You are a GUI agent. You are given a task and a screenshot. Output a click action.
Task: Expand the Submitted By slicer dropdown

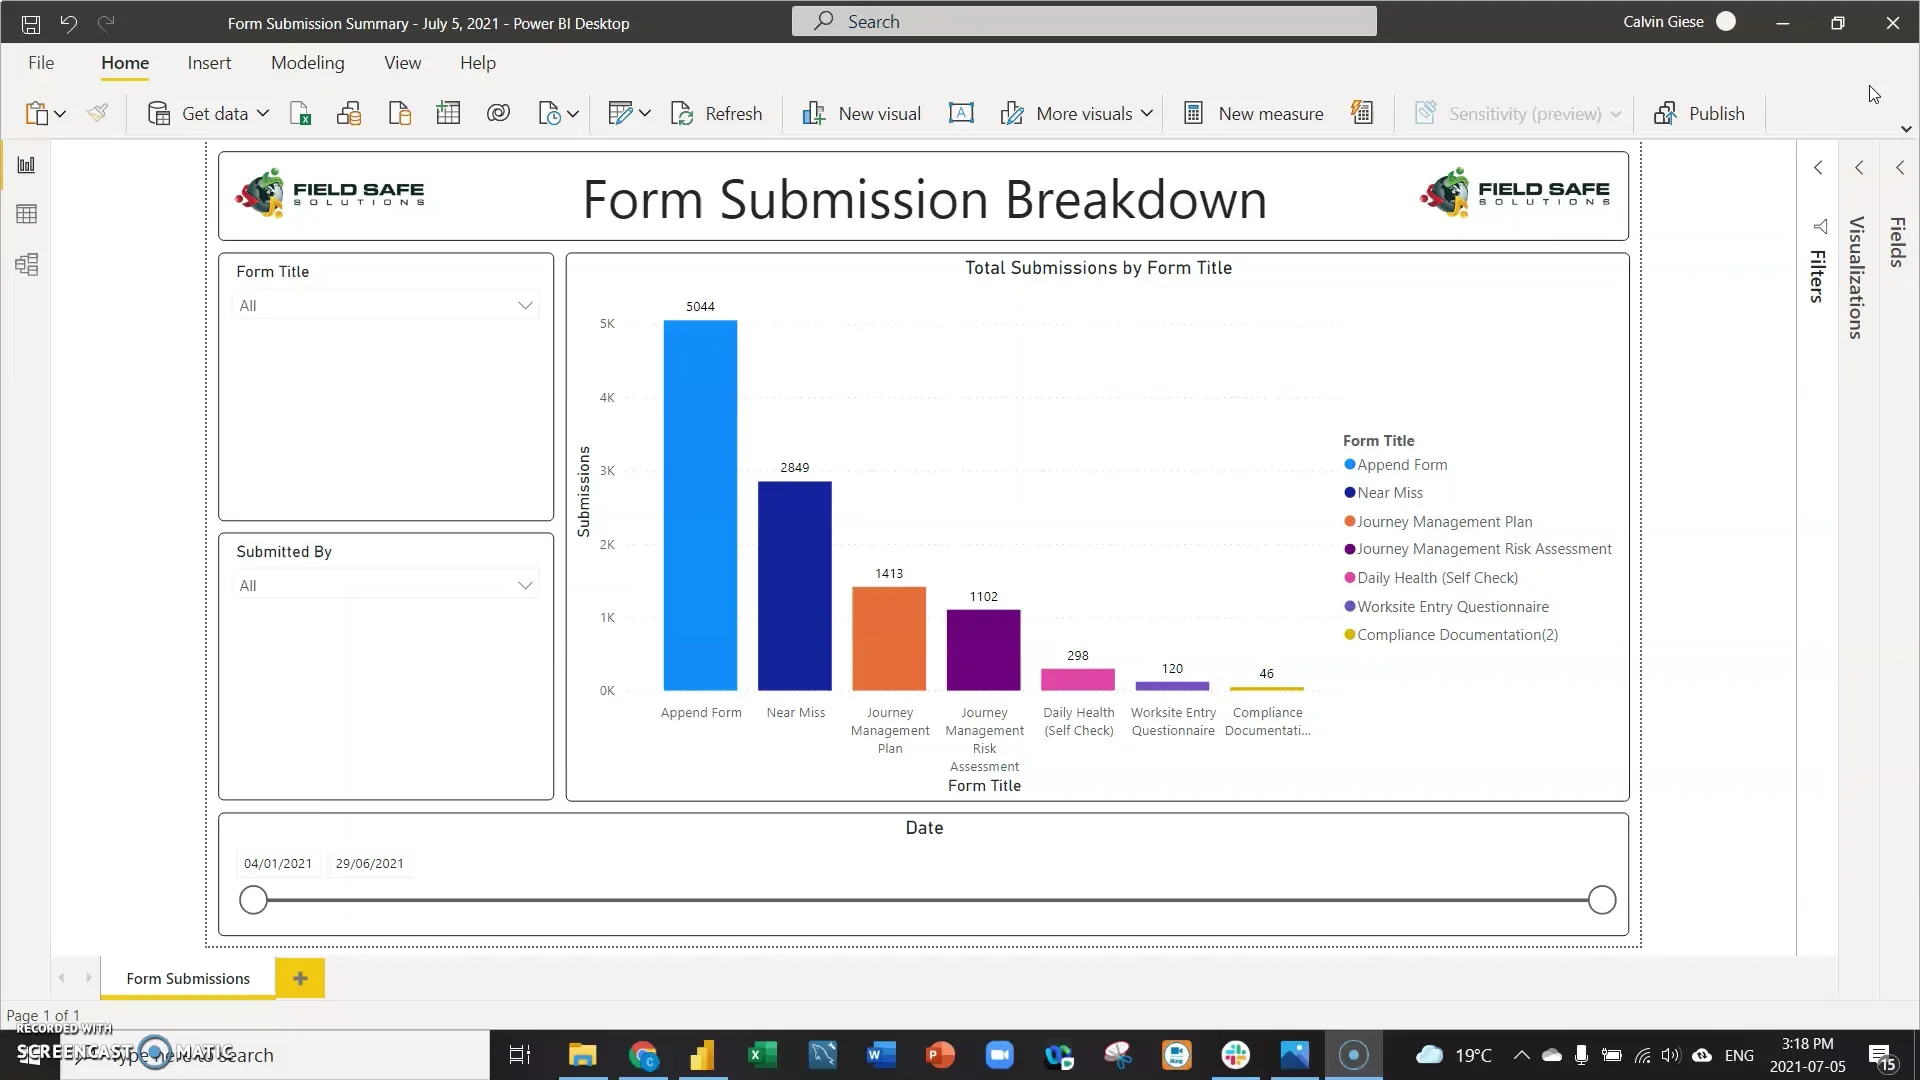pyautogui.click(x=525, y=586)
